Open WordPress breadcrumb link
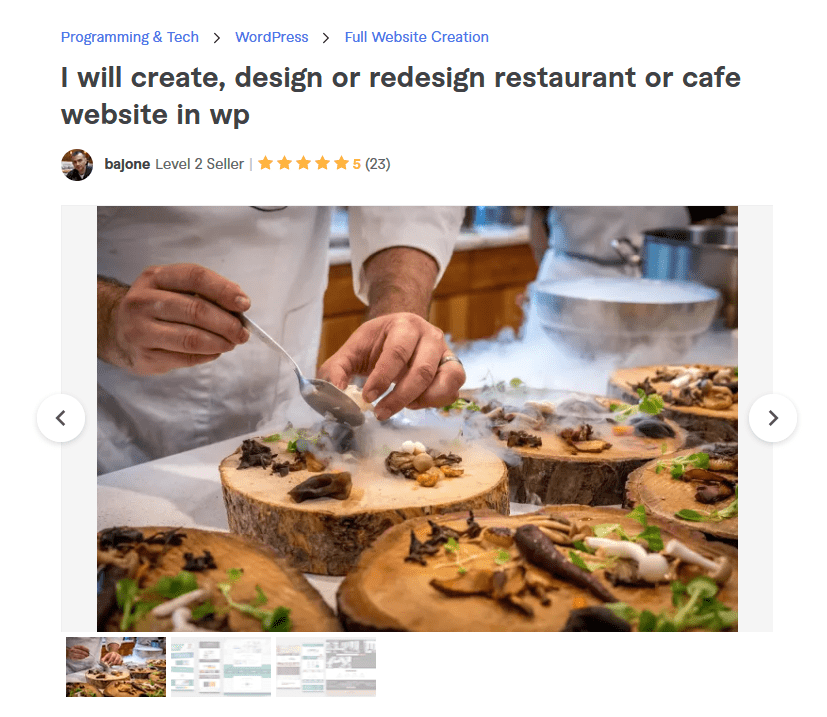Screen dimensions: 827x717 coord(272,37)
